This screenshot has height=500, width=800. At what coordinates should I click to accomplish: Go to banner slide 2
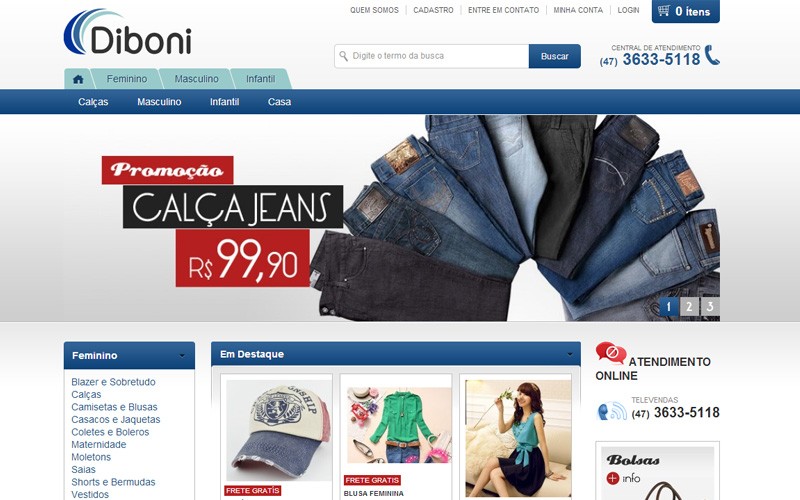point(689,307)
